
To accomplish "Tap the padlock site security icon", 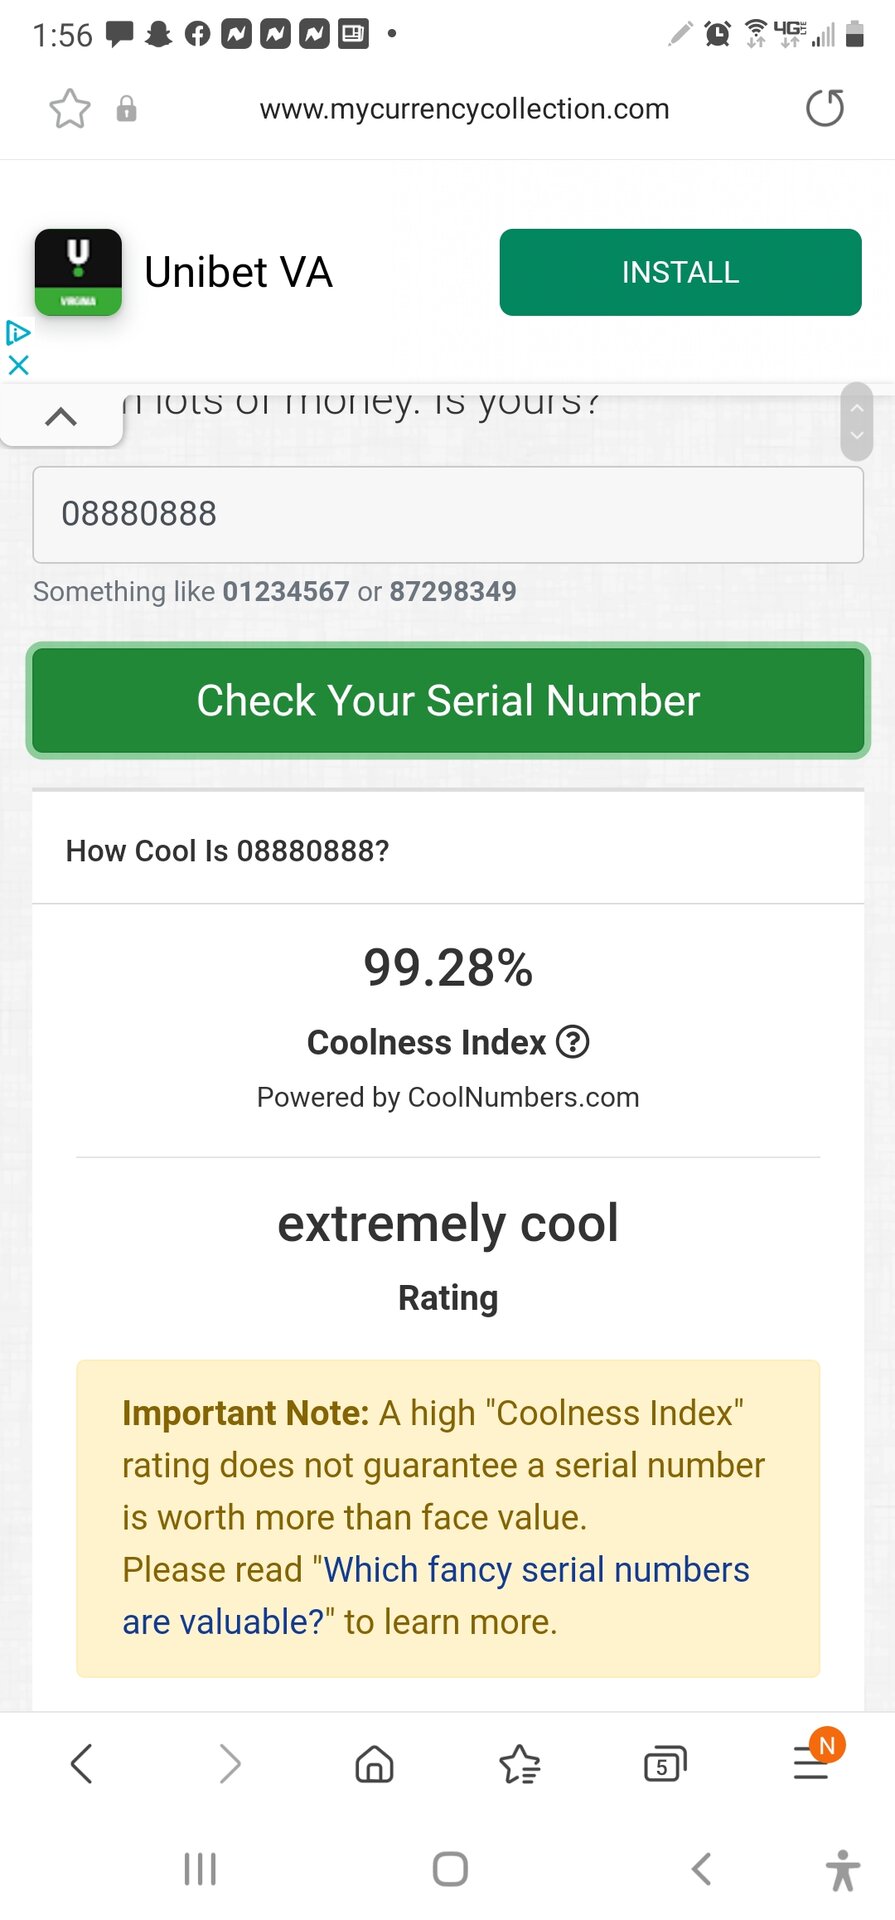I will pyautogui.click(x=126, y=109).
